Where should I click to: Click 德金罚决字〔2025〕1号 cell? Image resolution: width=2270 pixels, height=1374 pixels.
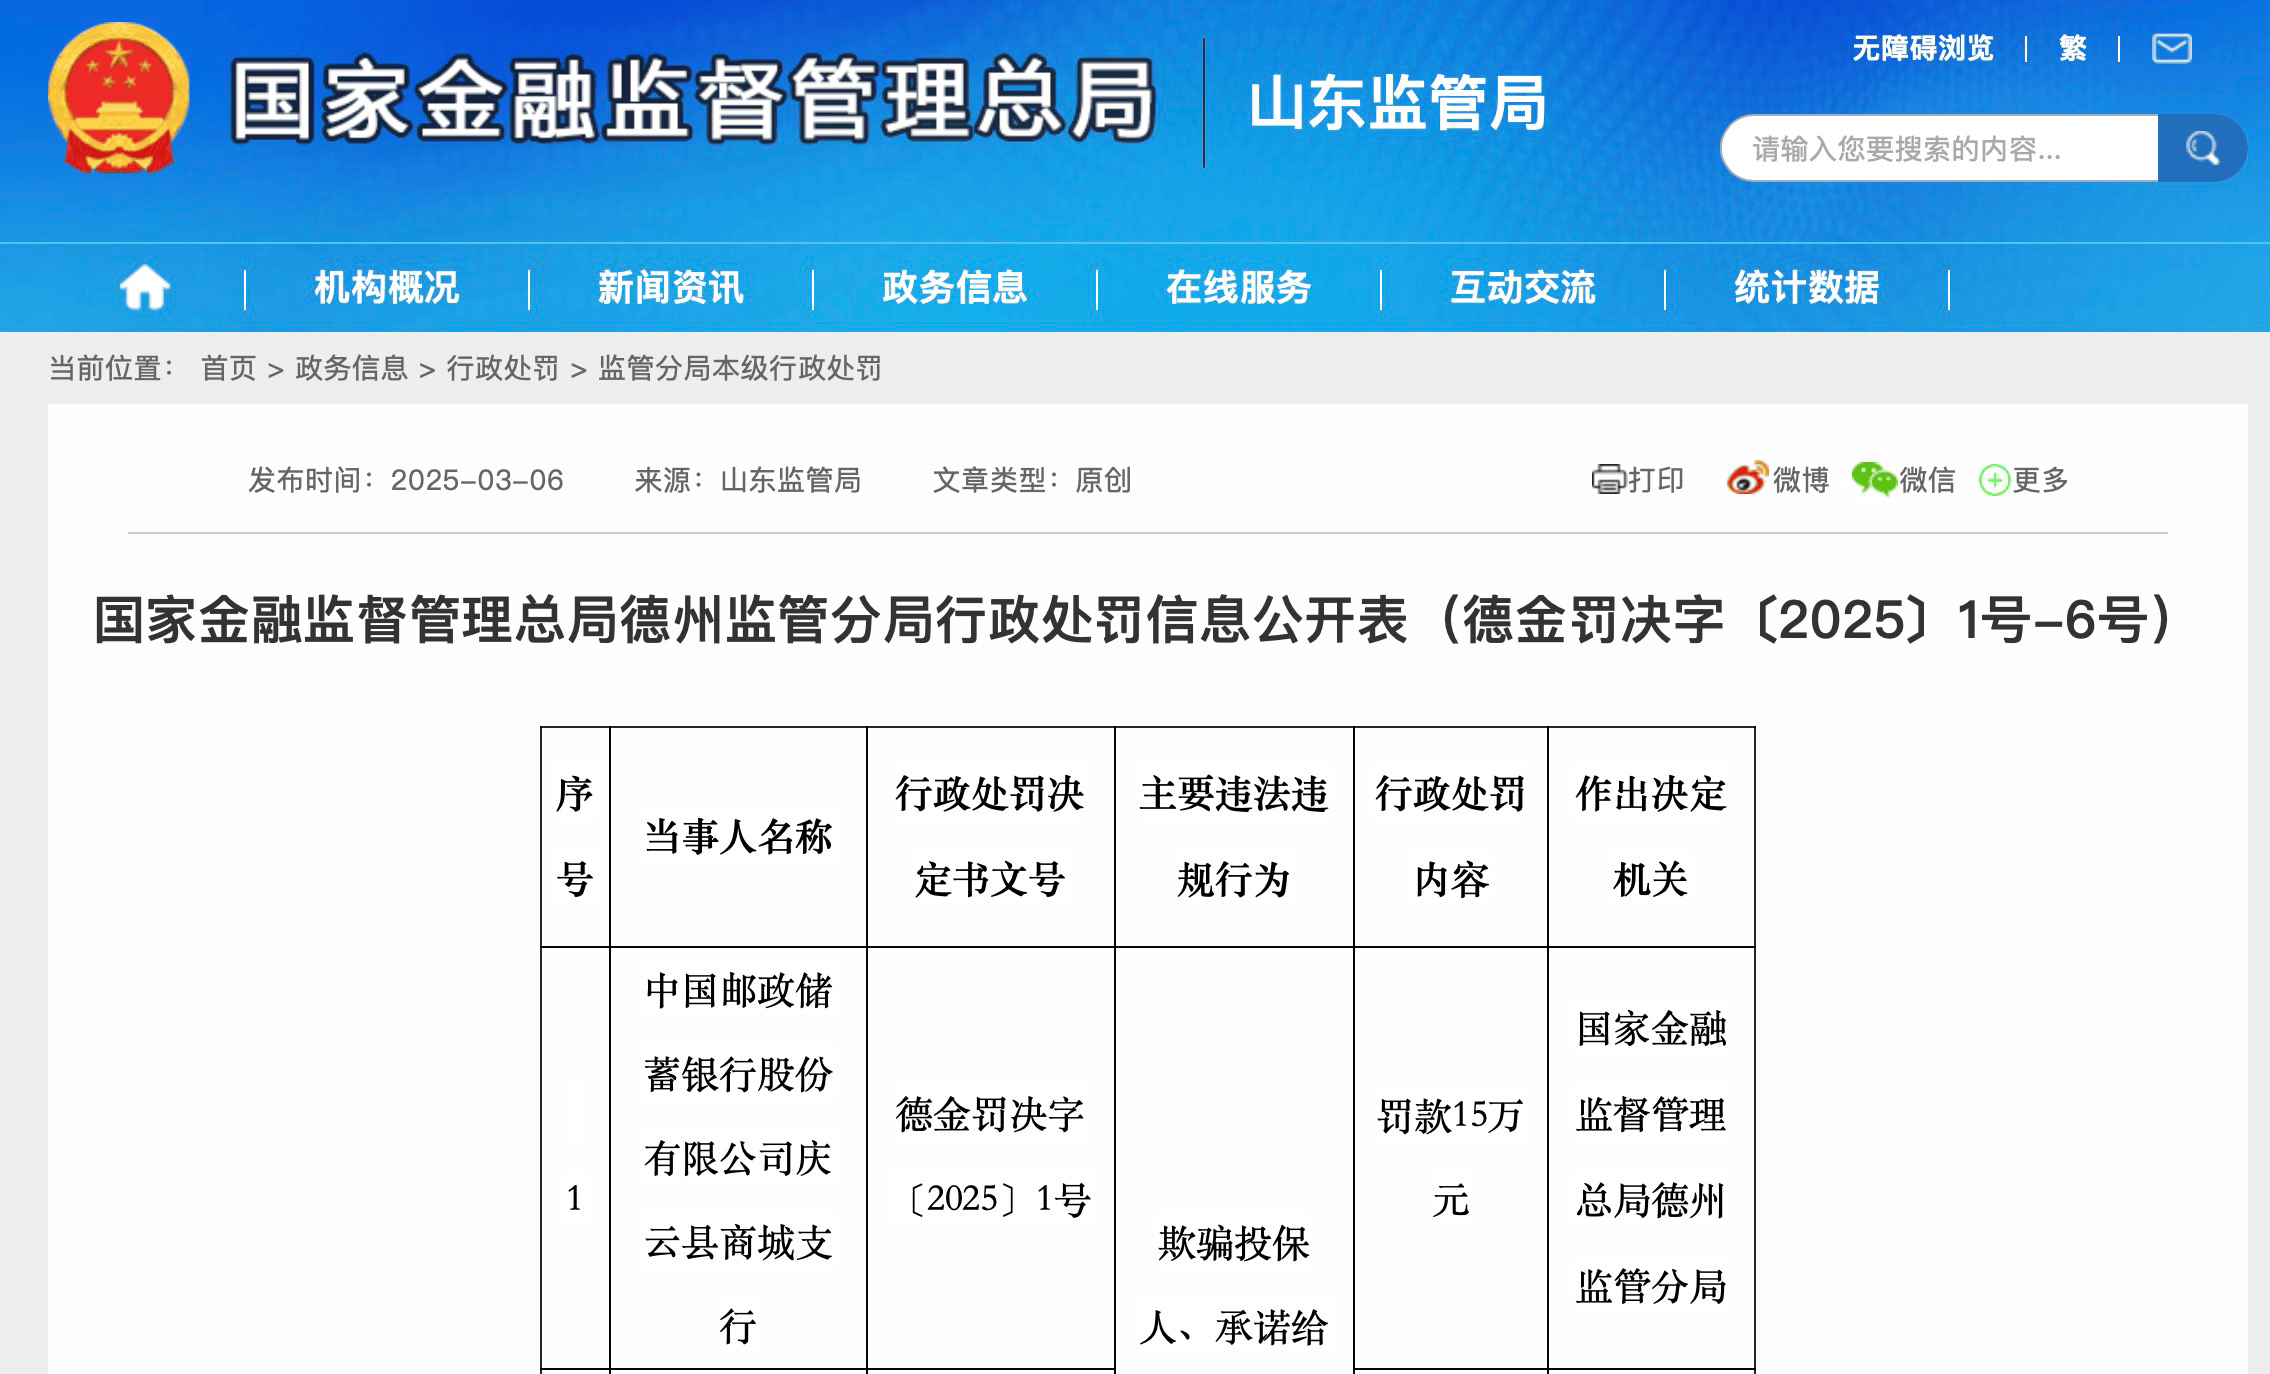click(990, 1156)
